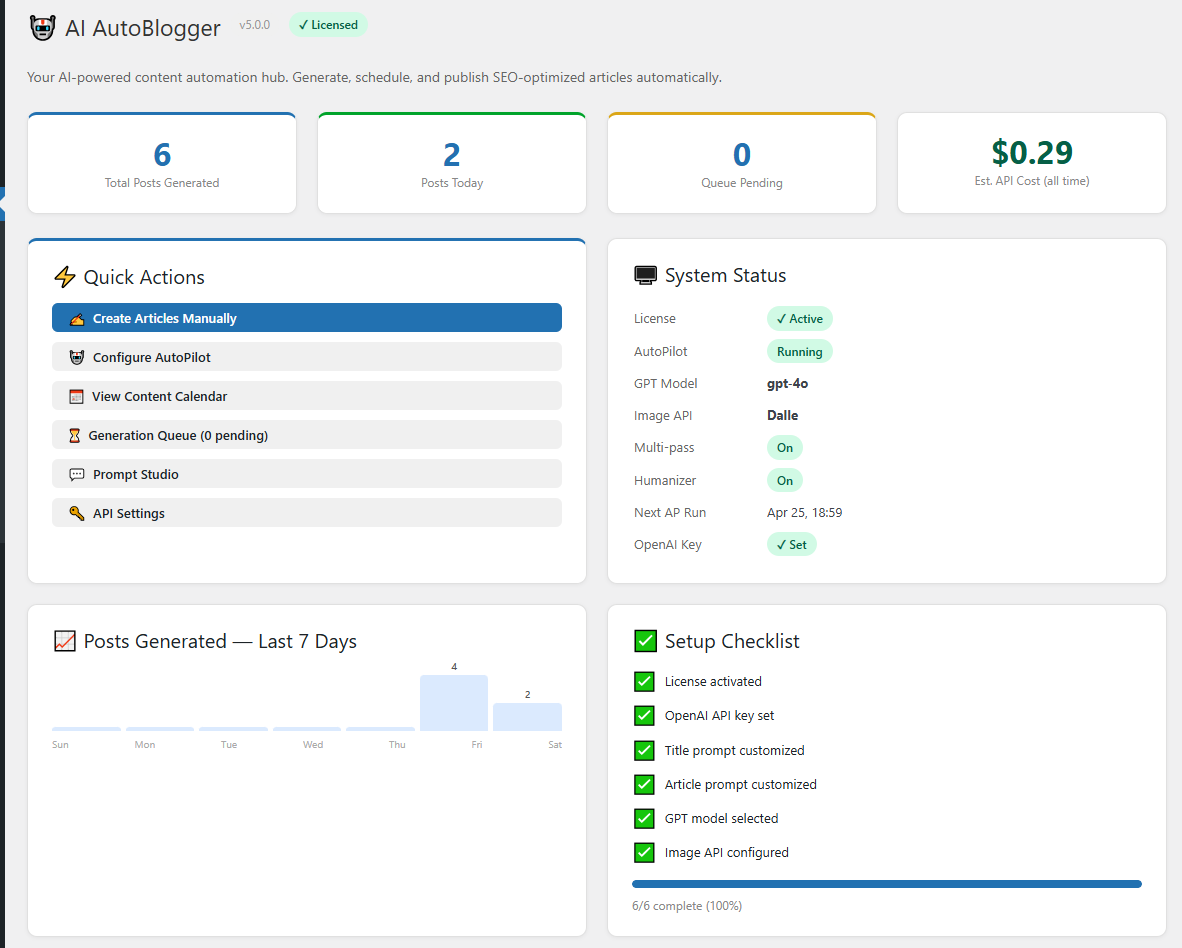
Task: Click the green check icon beside Setup Checklist heading
Action: point(645,641)
